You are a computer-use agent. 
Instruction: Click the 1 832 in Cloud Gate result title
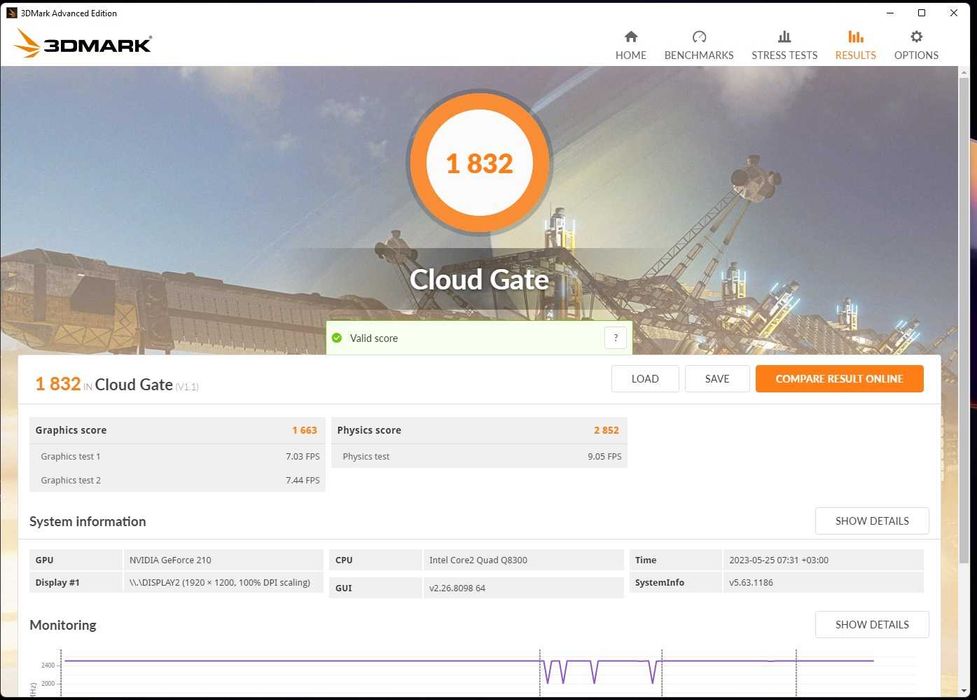[117, 384]
